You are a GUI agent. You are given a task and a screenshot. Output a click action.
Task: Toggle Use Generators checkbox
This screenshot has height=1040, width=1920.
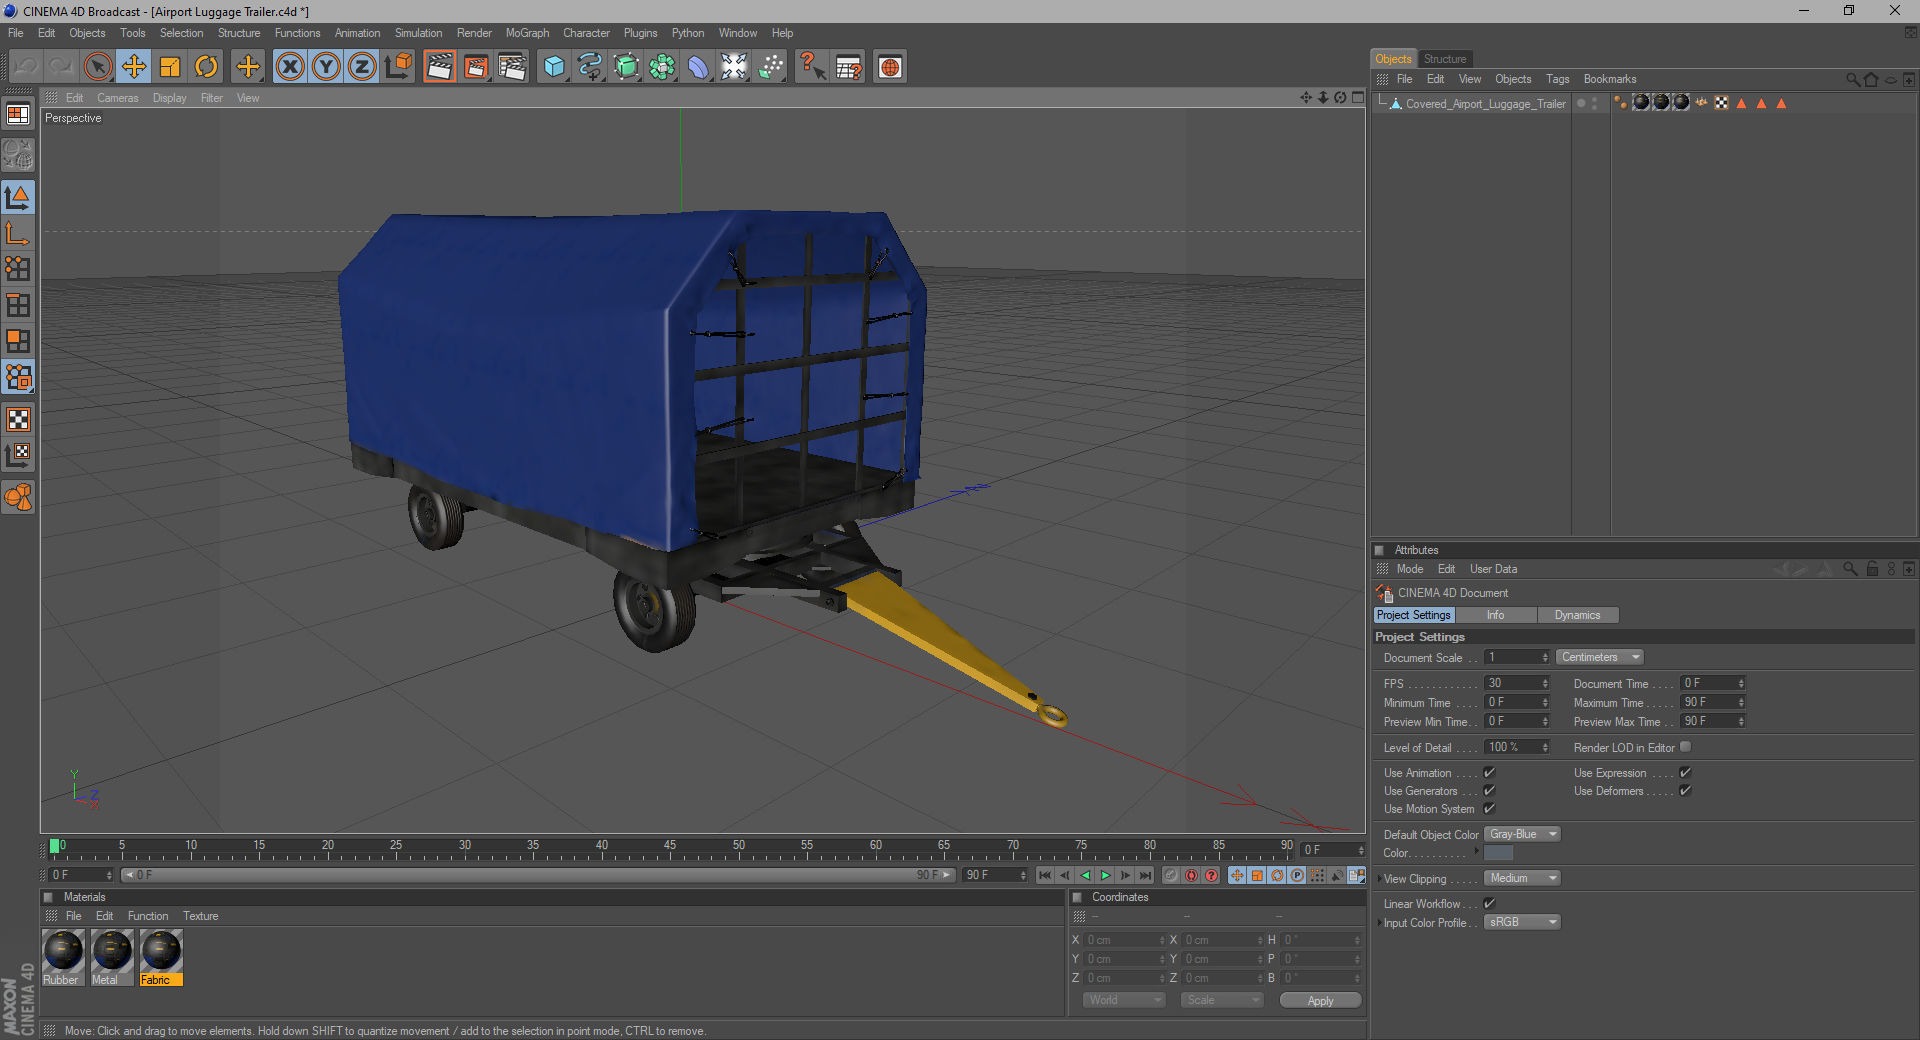(x=1489, y=791)
